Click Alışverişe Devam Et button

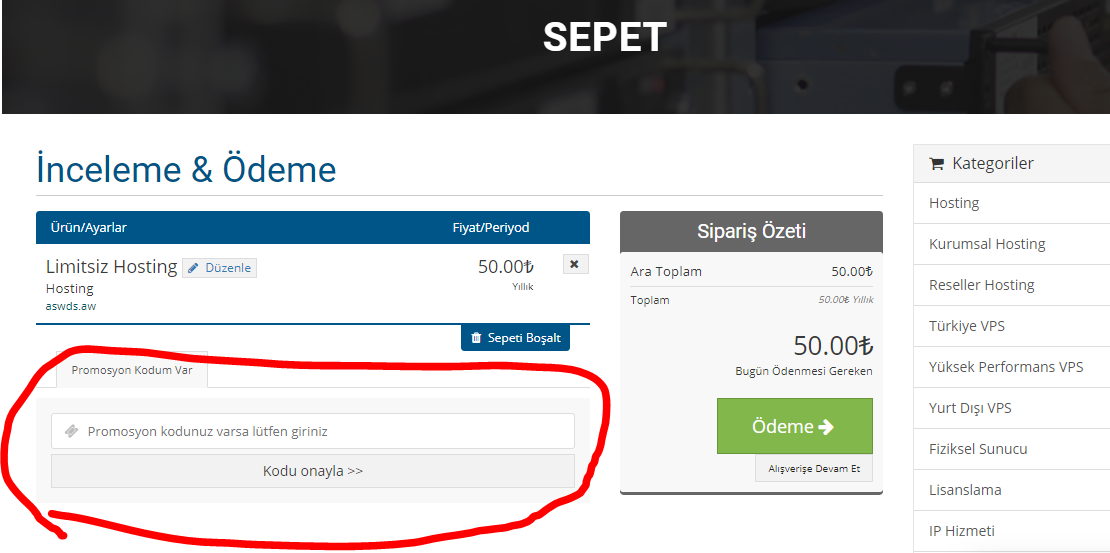pos(813,469)
